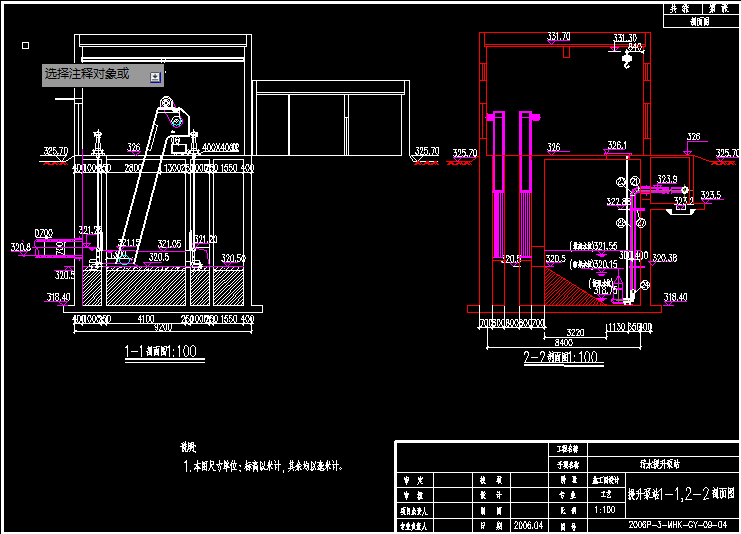The height and width of the screenshot is (534, 741).
Task: Select the D200 pipe label on the left
Action: (x=43, y=234)
